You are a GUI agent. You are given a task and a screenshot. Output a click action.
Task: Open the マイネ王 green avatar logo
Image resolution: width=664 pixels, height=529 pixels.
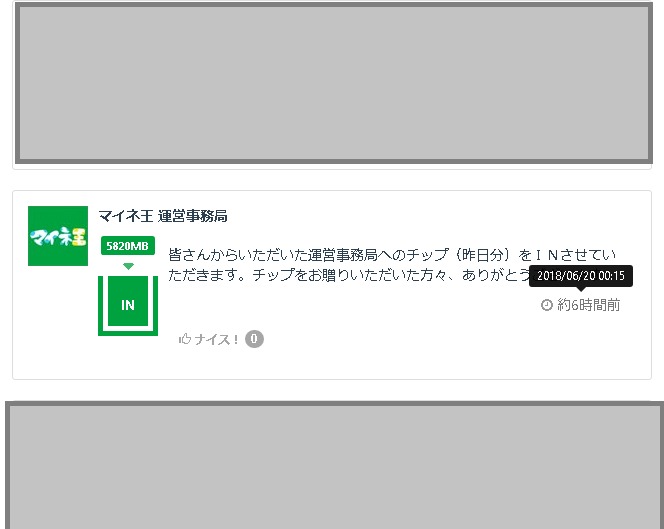click(58, 236)
